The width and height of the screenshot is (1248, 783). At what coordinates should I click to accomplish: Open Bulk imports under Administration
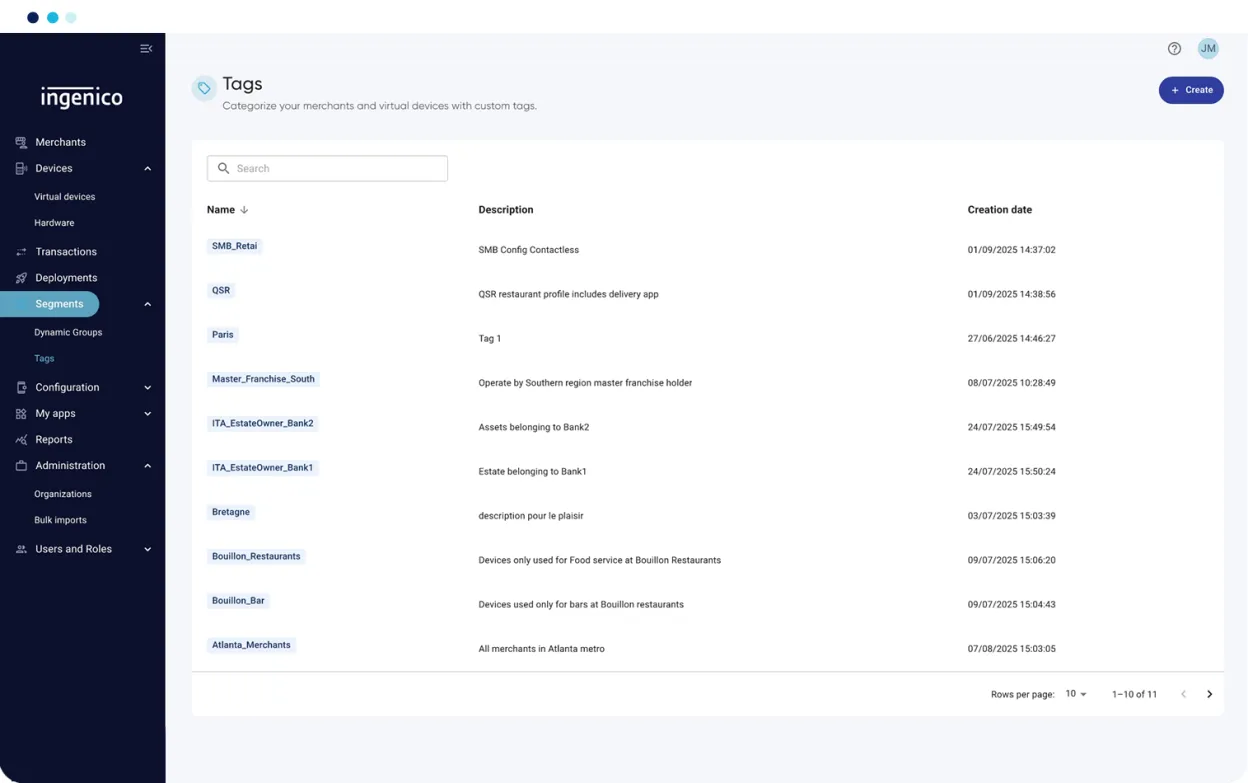click(60, 520)
